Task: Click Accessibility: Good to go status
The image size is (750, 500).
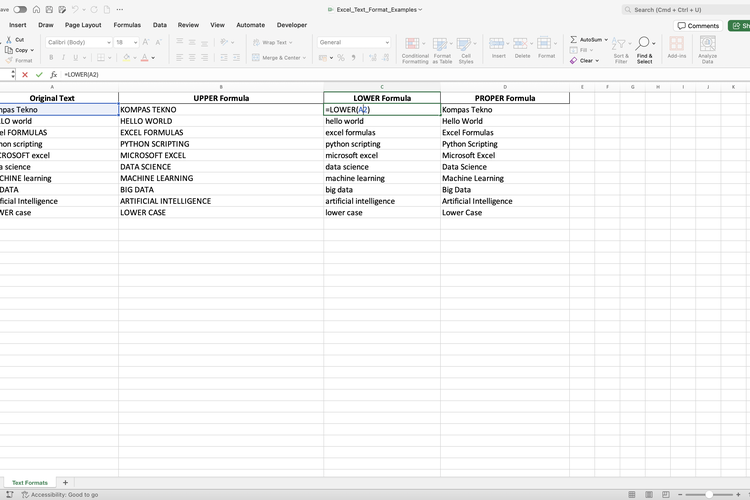Action: (60, 494)
